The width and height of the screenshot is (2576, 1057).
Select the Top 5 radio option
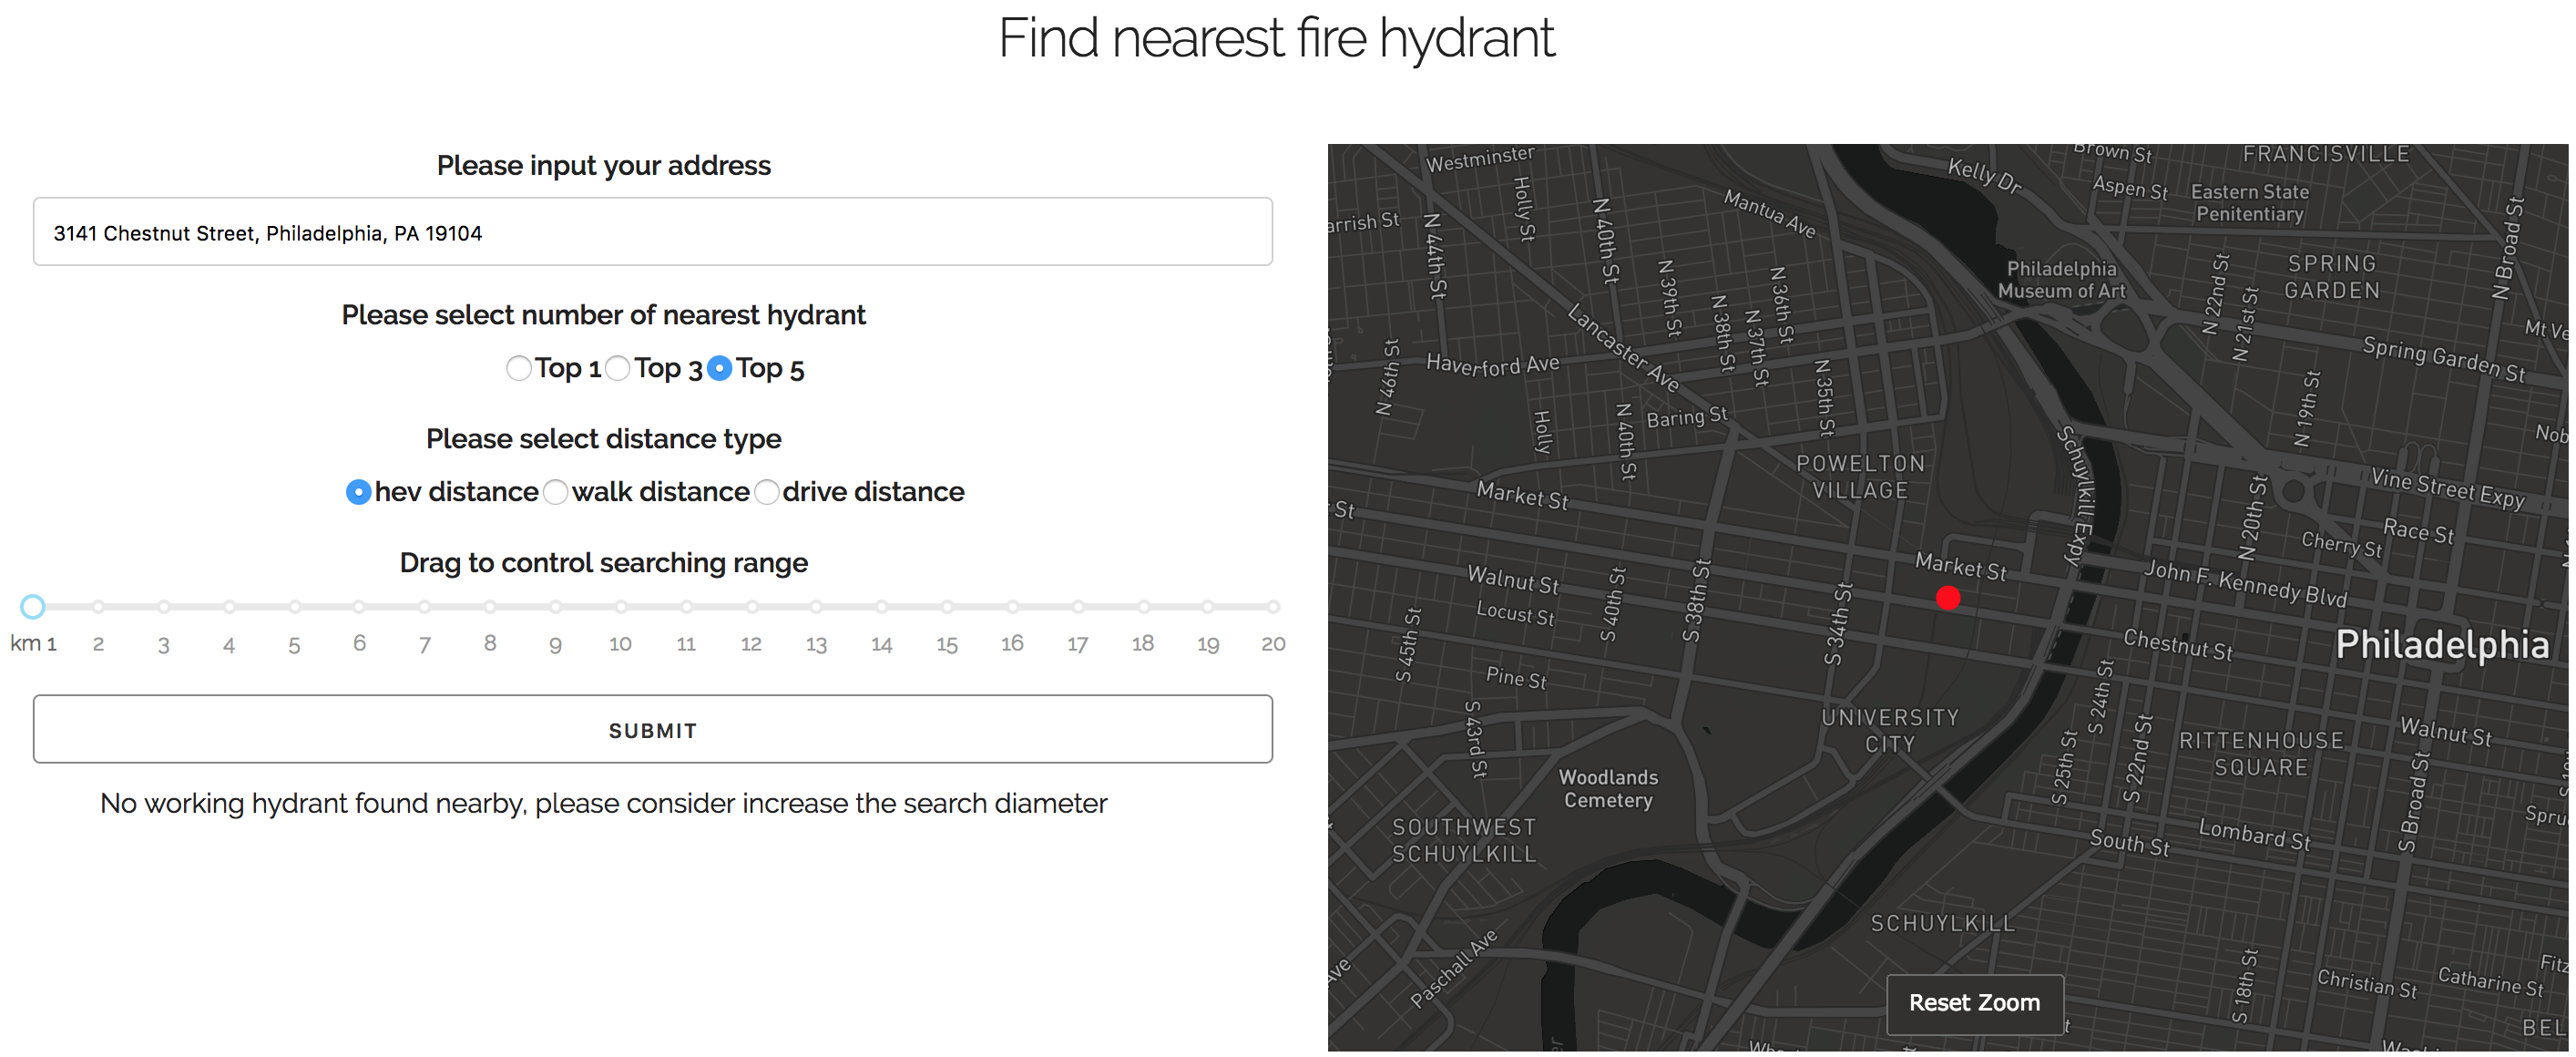pos(719,369)
